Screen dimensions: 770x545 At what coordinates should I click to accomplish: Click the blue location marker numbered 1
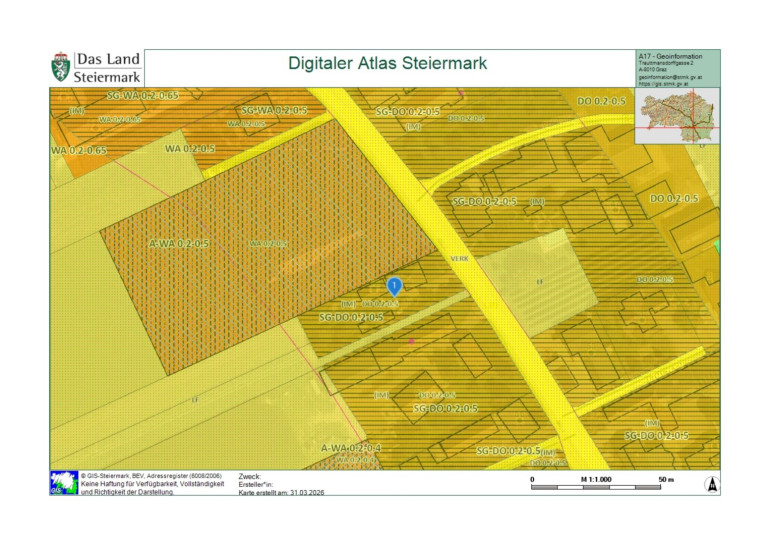(394, 287)
